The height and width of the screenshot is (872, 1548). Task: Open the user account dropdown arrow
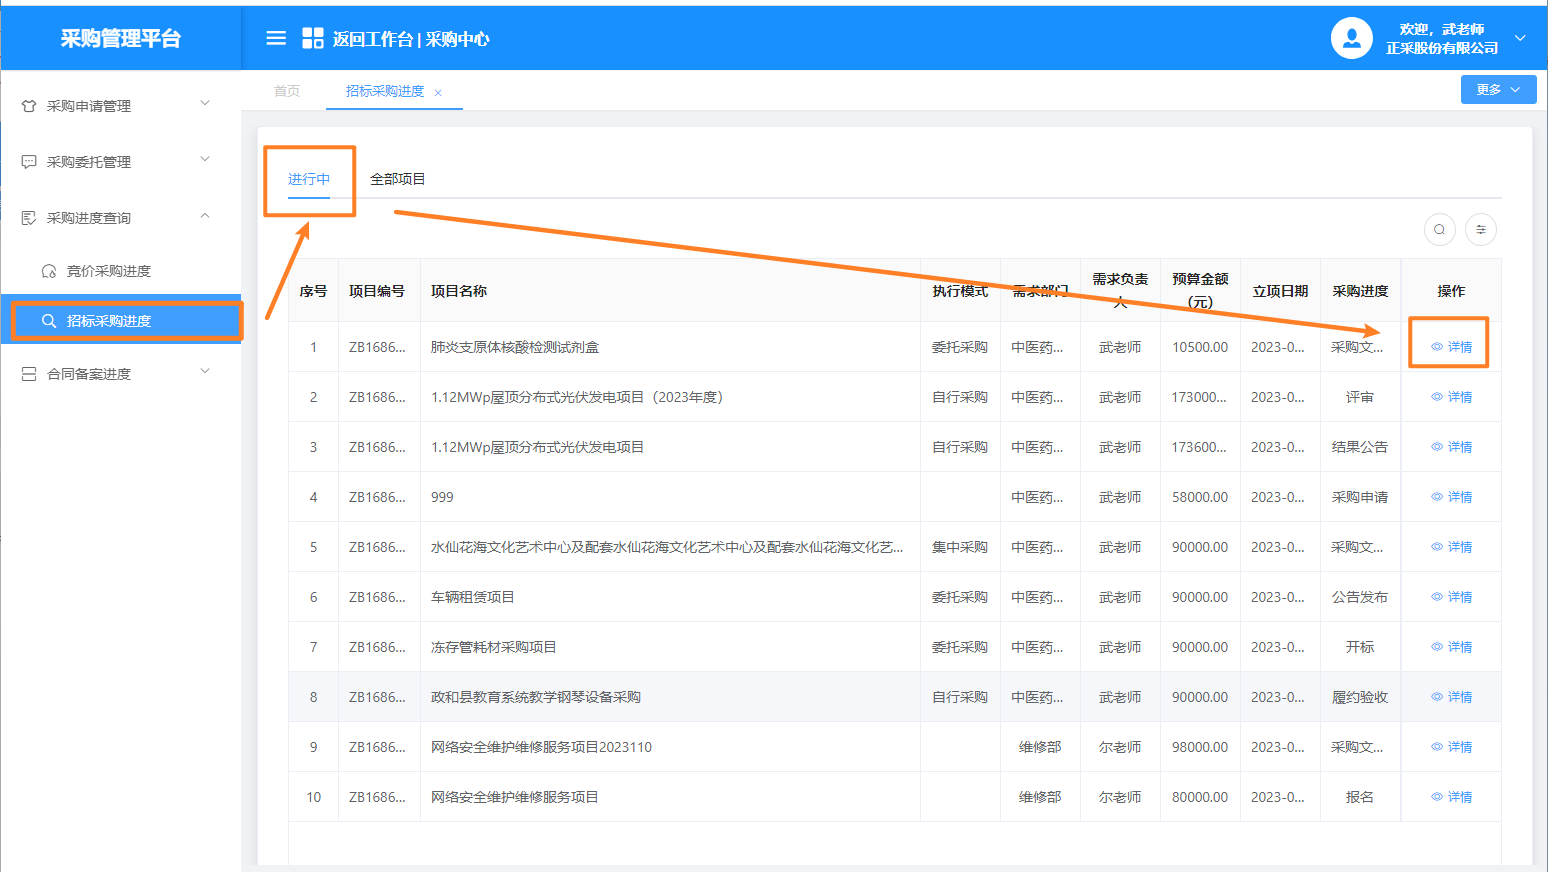click(x=1520, y=38)
